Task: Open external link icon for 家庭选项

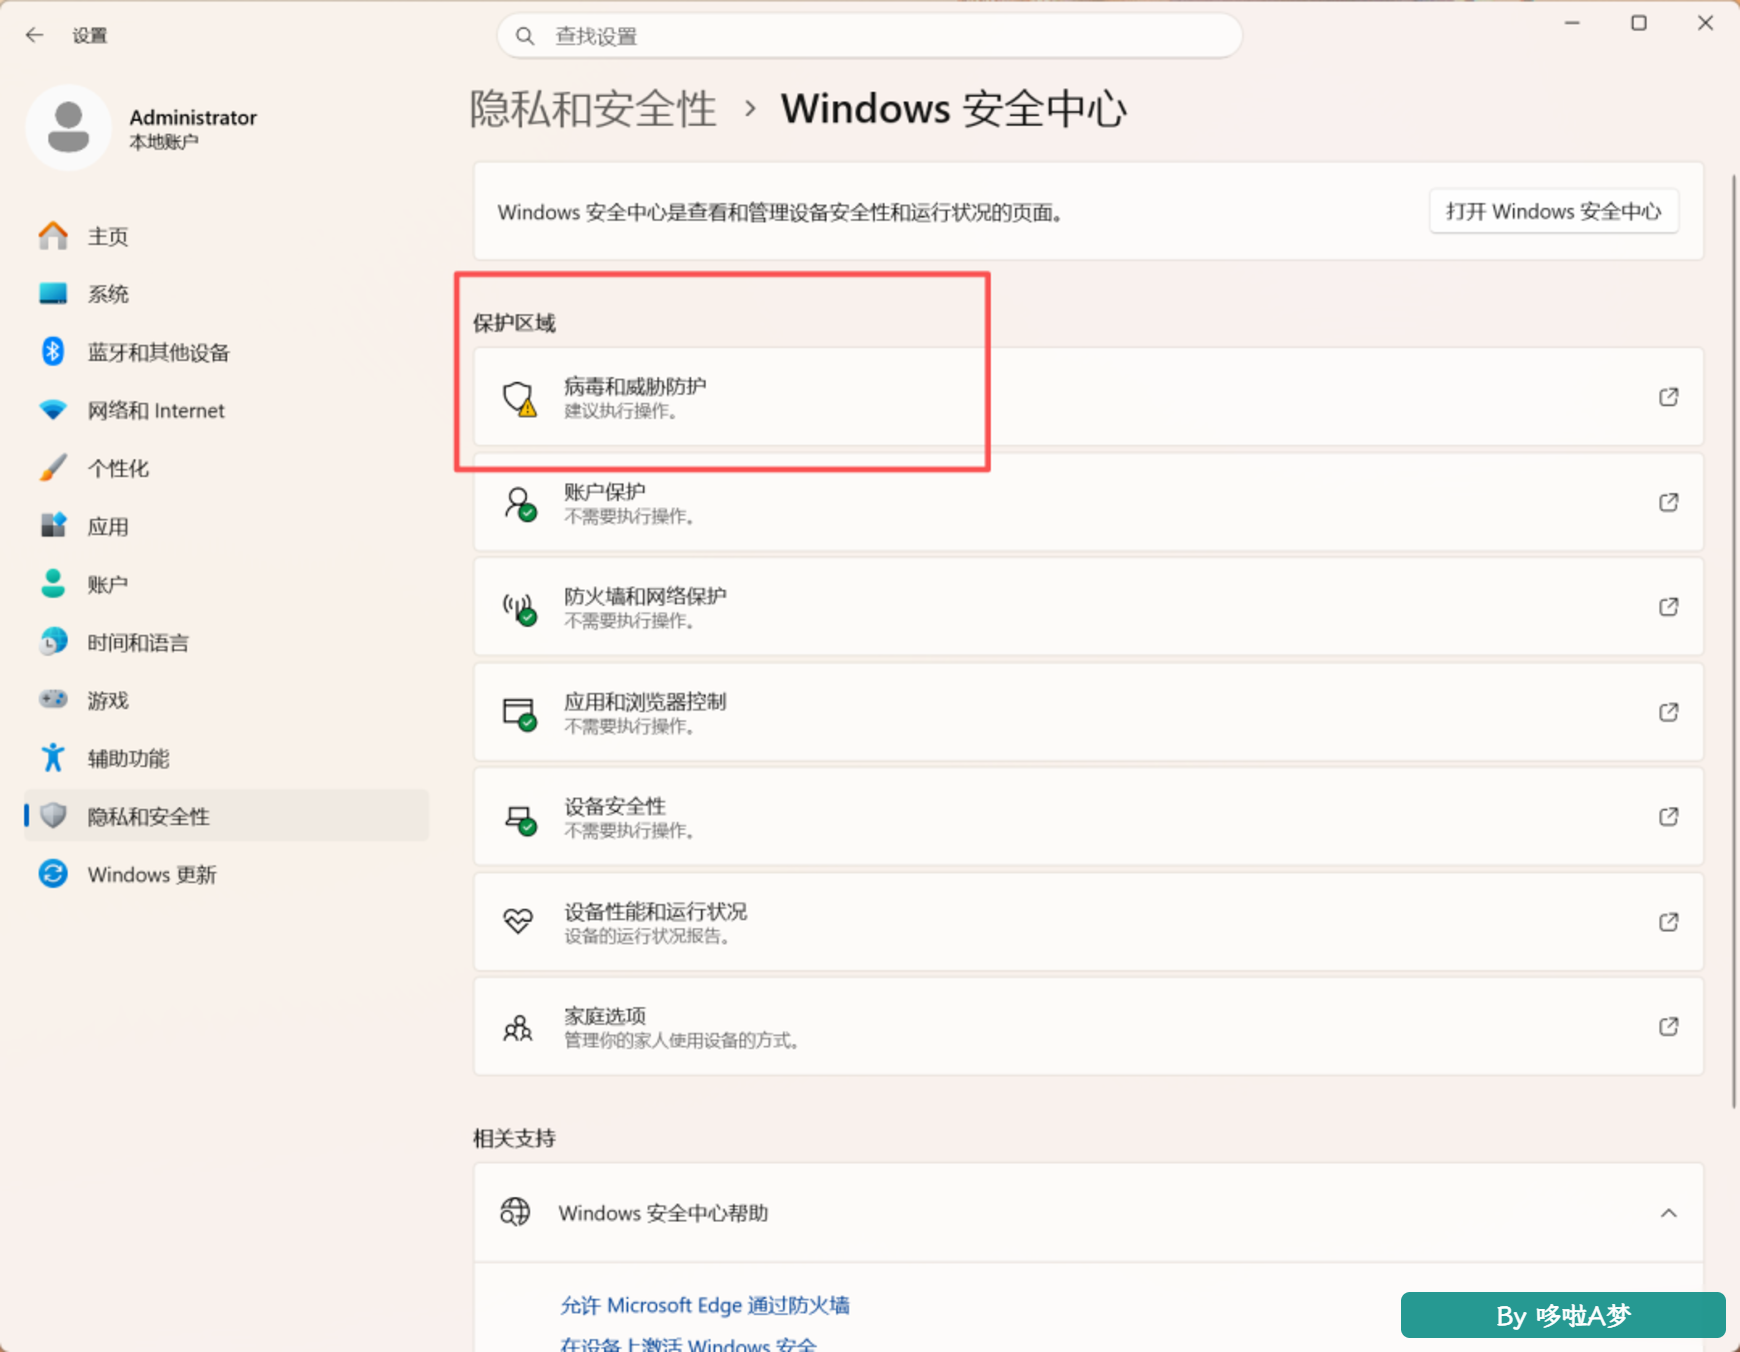Action: (x=1668, y=1027)
